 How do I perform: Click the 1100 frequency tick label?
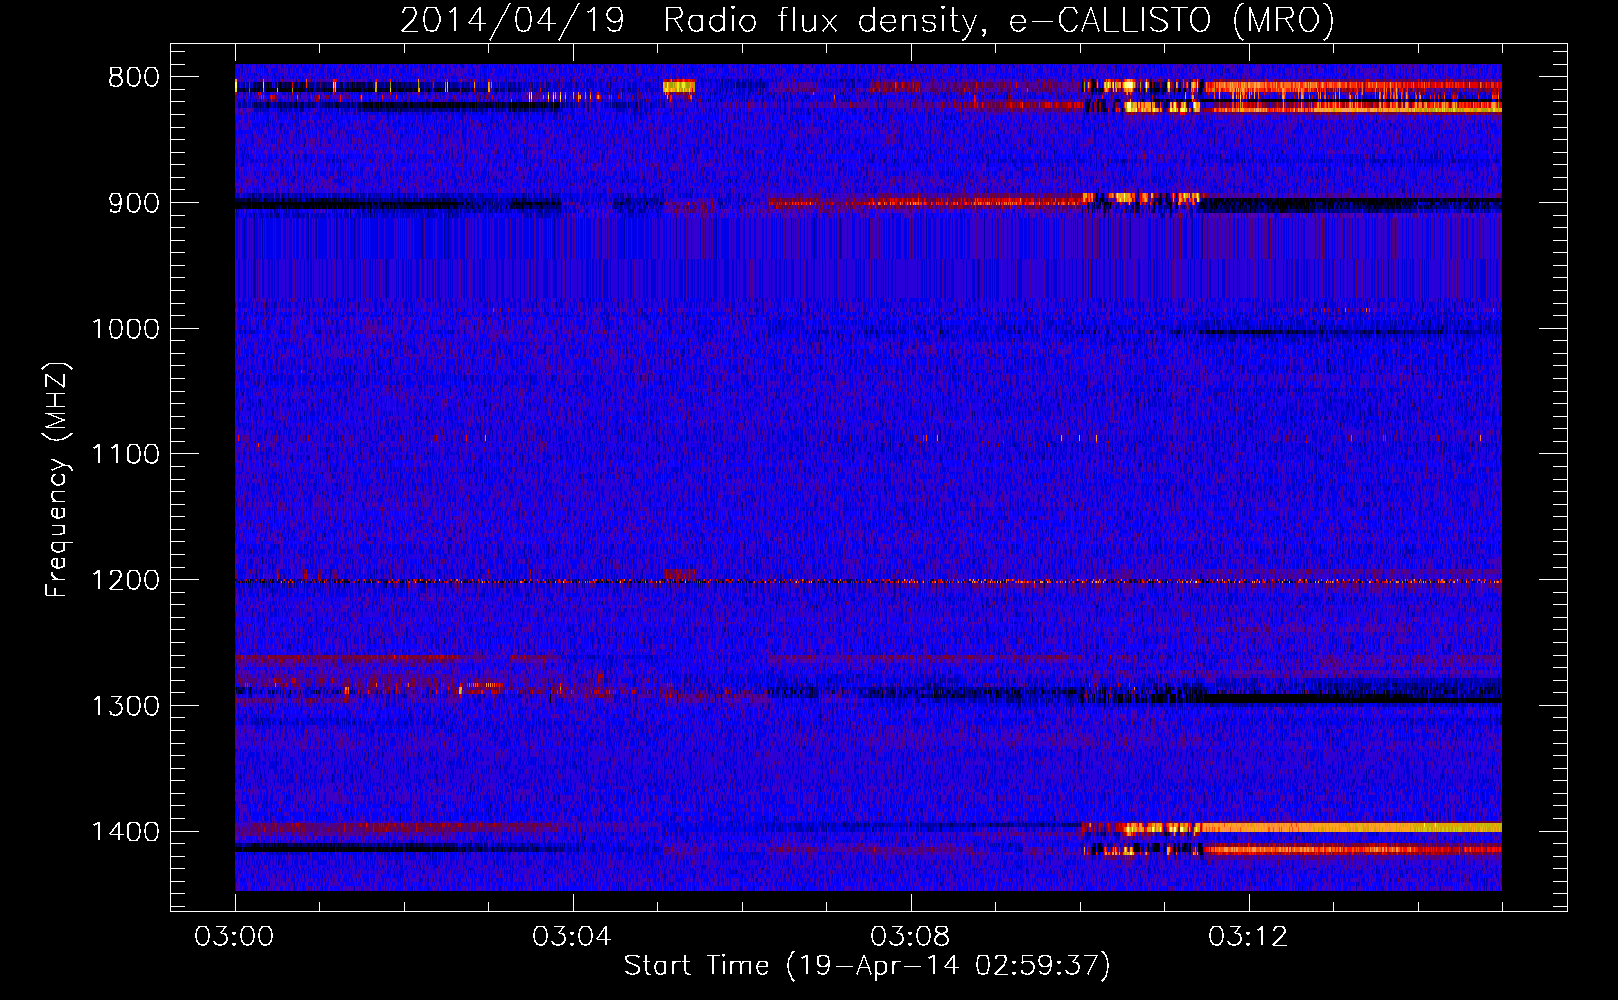pos(125,455)
